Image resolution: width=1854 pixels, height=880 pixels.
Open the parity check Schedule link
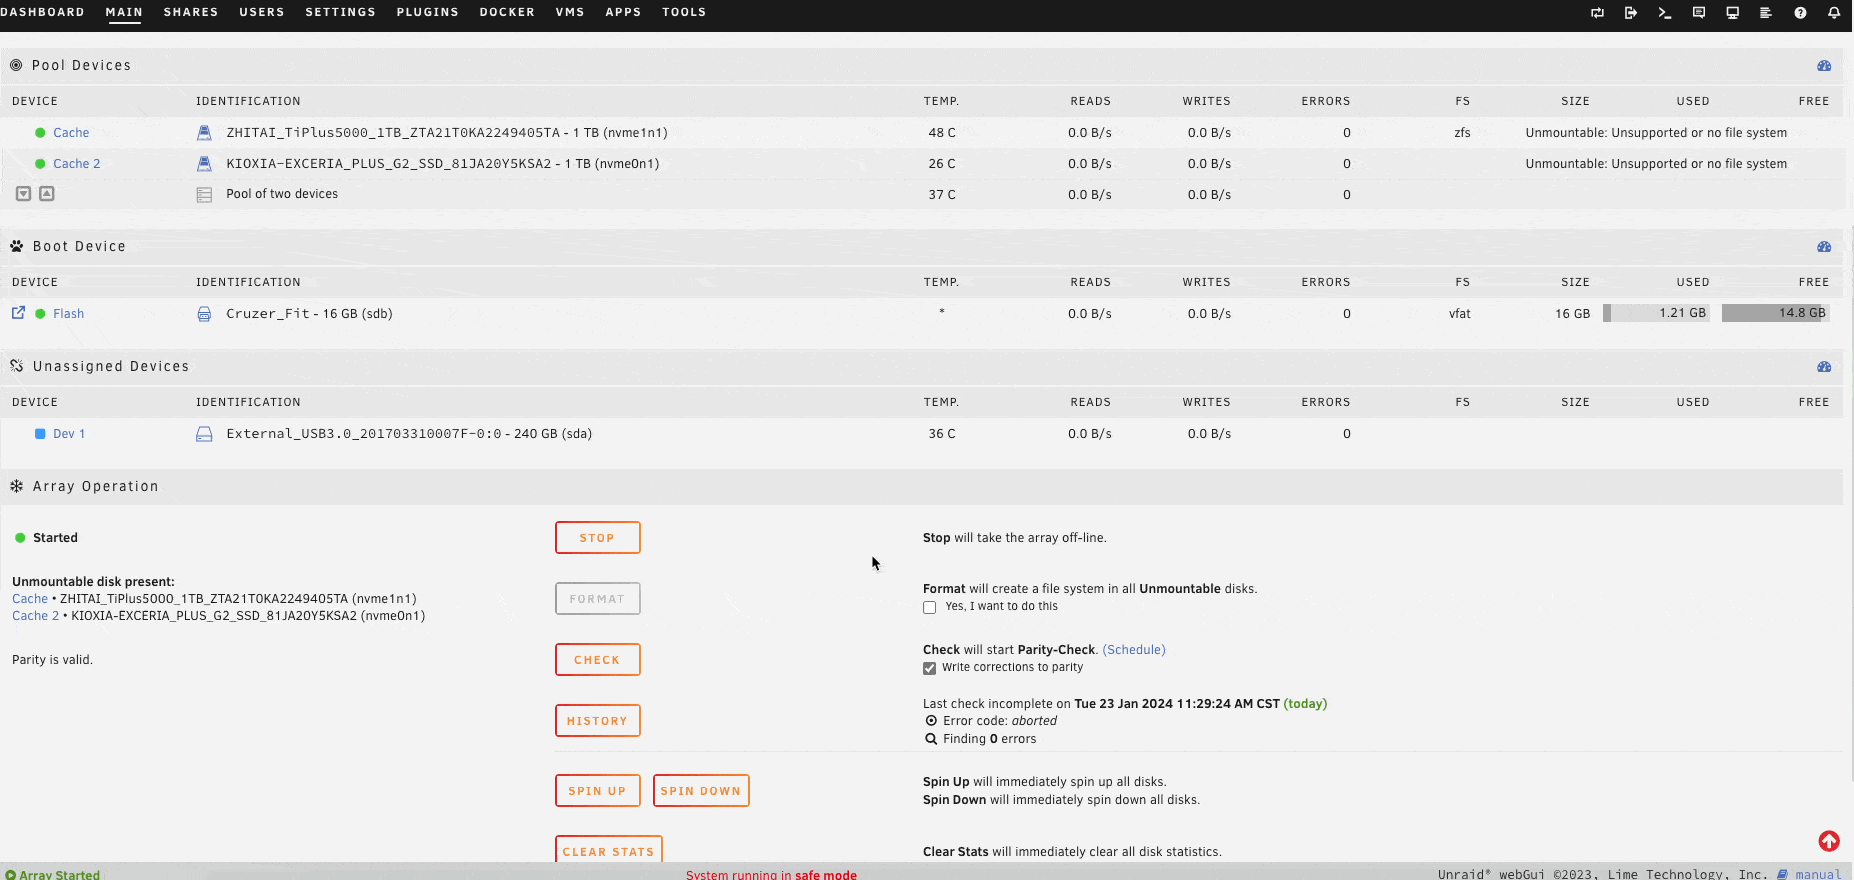point(1134,650)
